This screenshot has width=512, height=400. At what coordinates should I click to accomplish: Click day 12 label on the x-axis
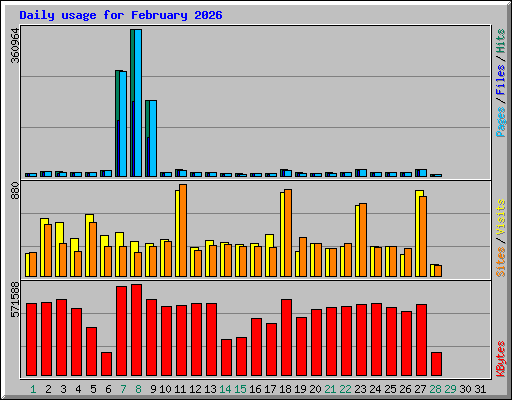pyautogui.click(x=195, y=389)
